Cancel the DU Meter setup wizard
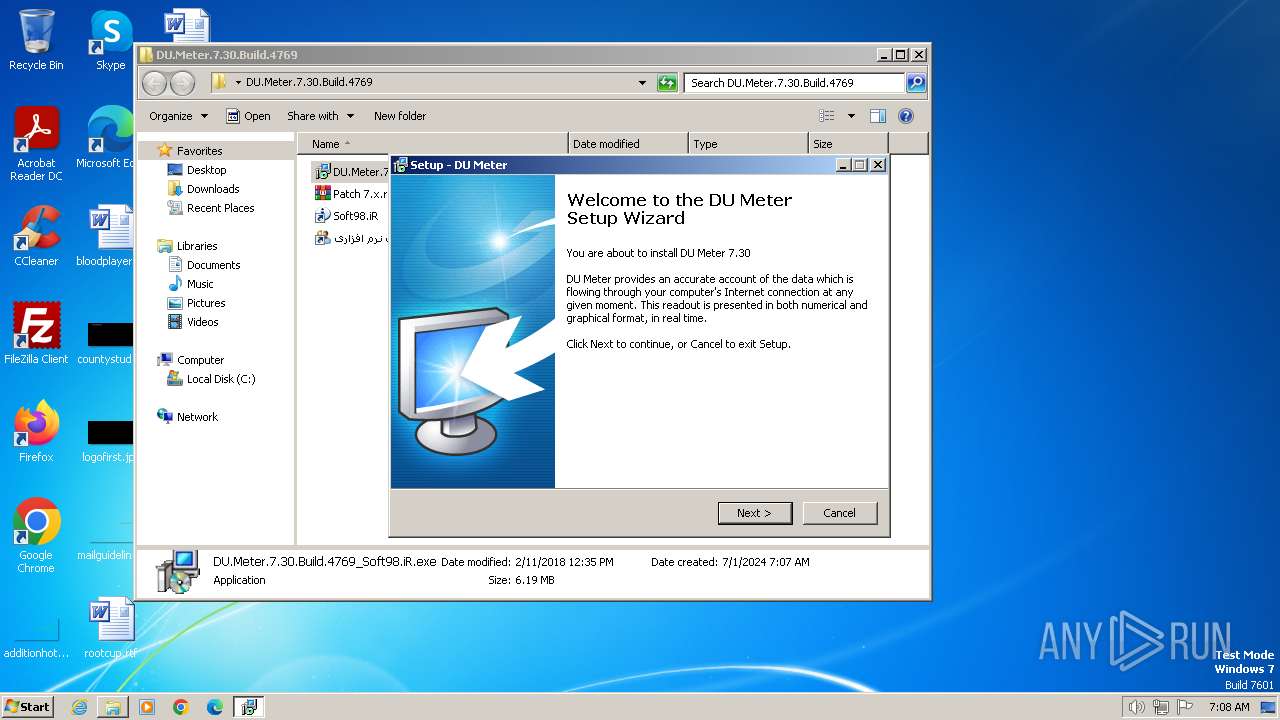This screenshot has height=720, width=1280. click(x=840, y=513)
